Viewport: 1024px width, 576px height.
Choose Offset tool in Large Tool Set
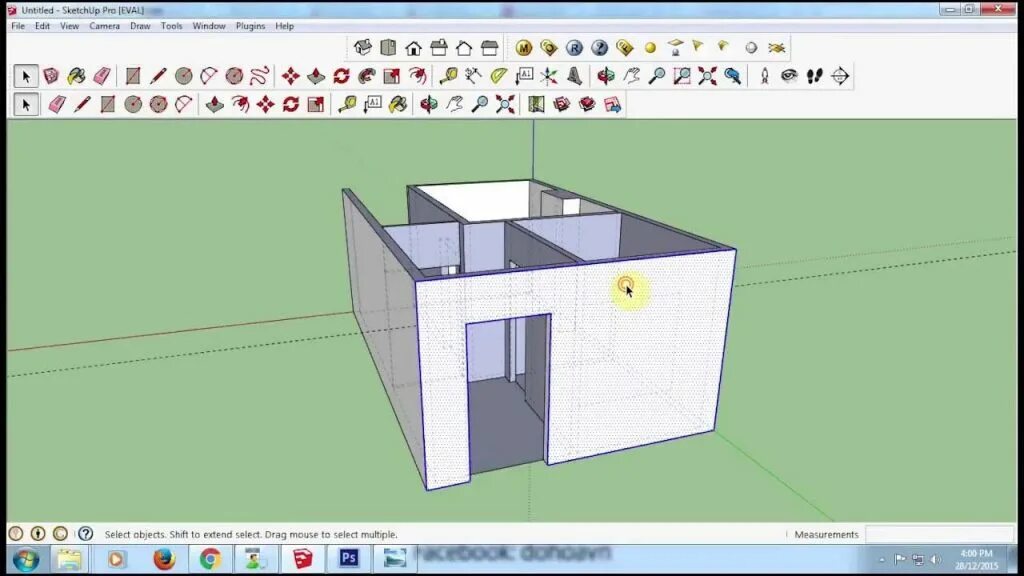pos(417,76)
